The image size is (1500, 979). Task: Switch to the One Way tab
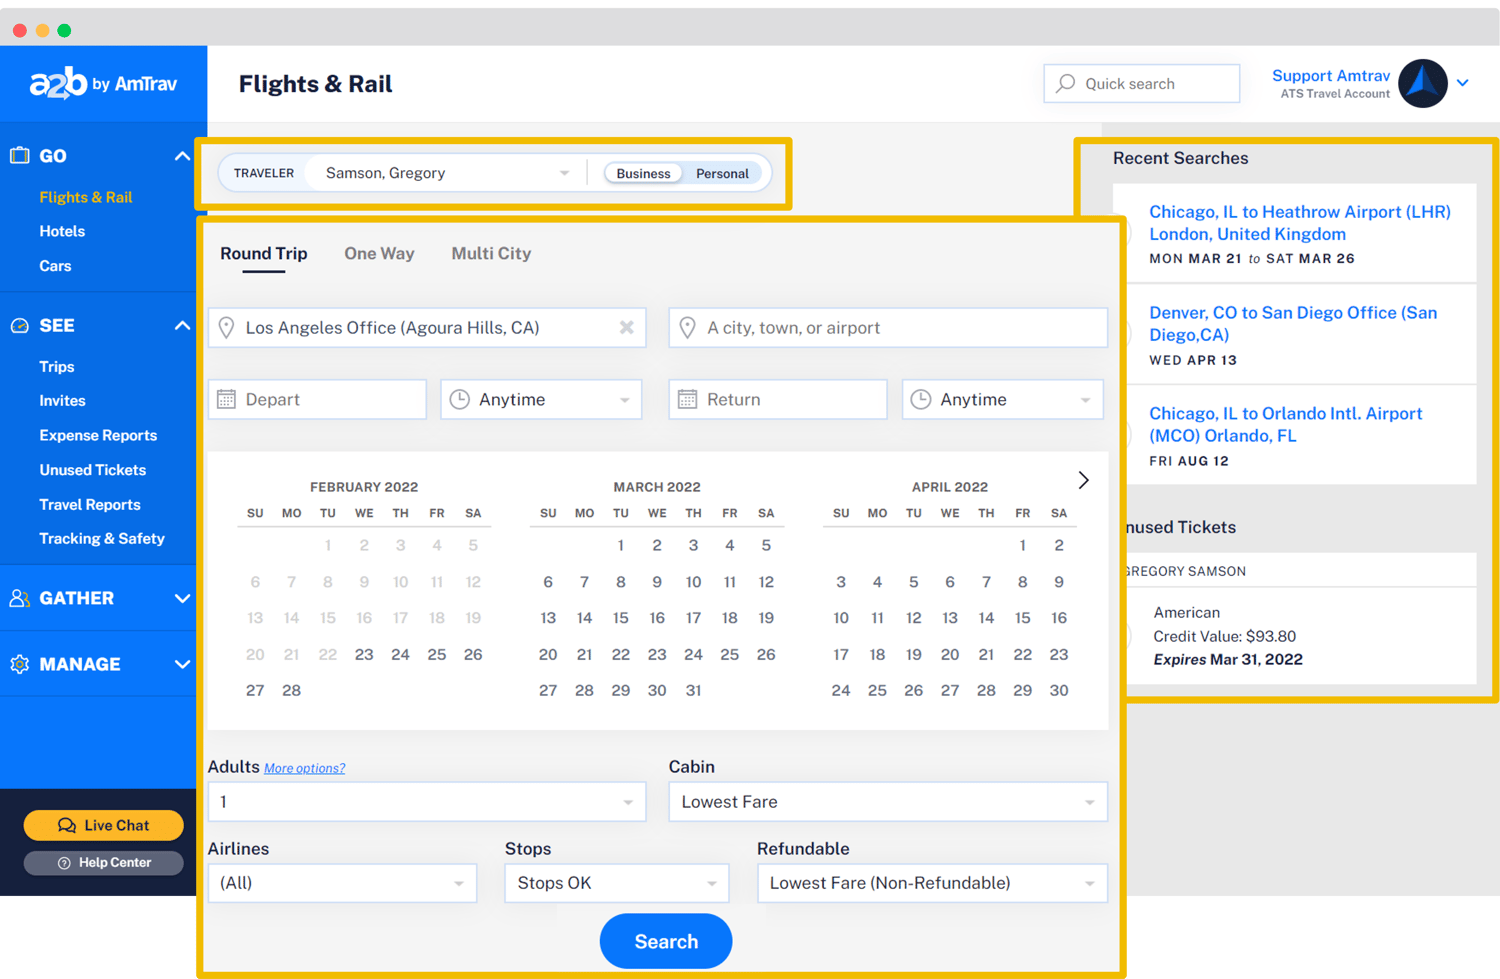[x=379, y=254]
